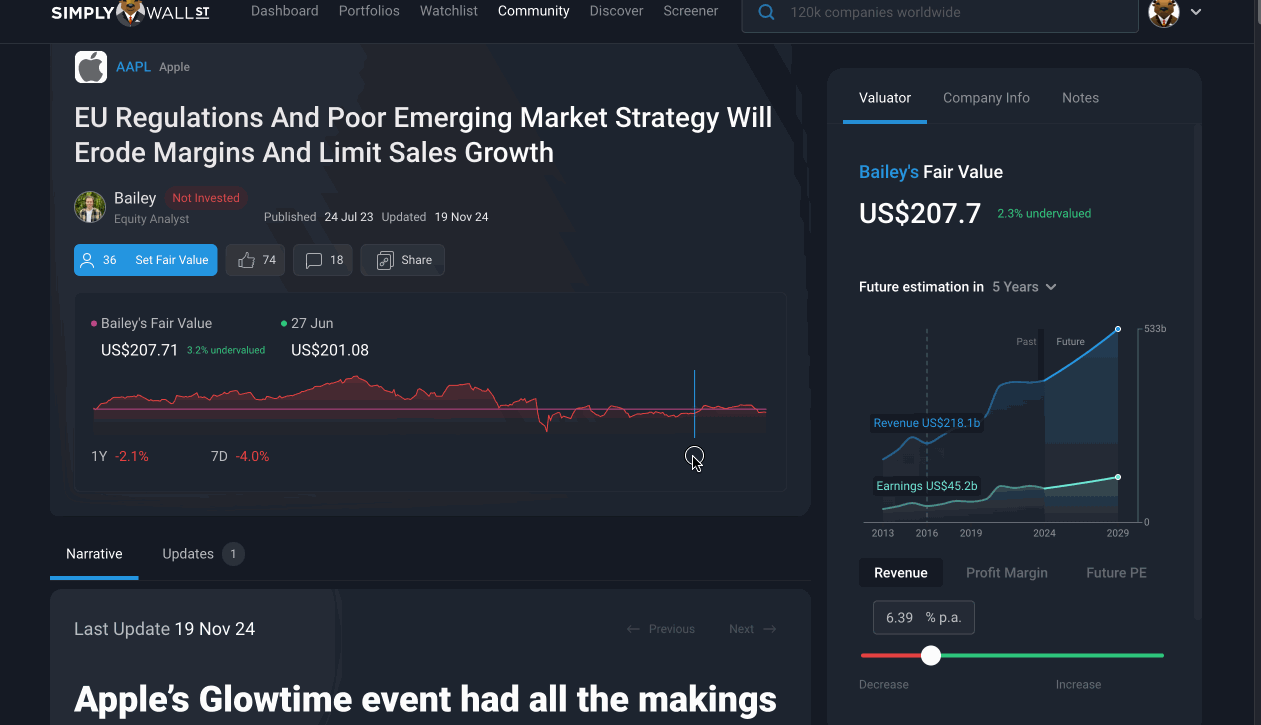Image resolution: width=1261 pixels, height=725 pixels.
Task: Expand the account menu chevron
Action: click(1196, 13)
